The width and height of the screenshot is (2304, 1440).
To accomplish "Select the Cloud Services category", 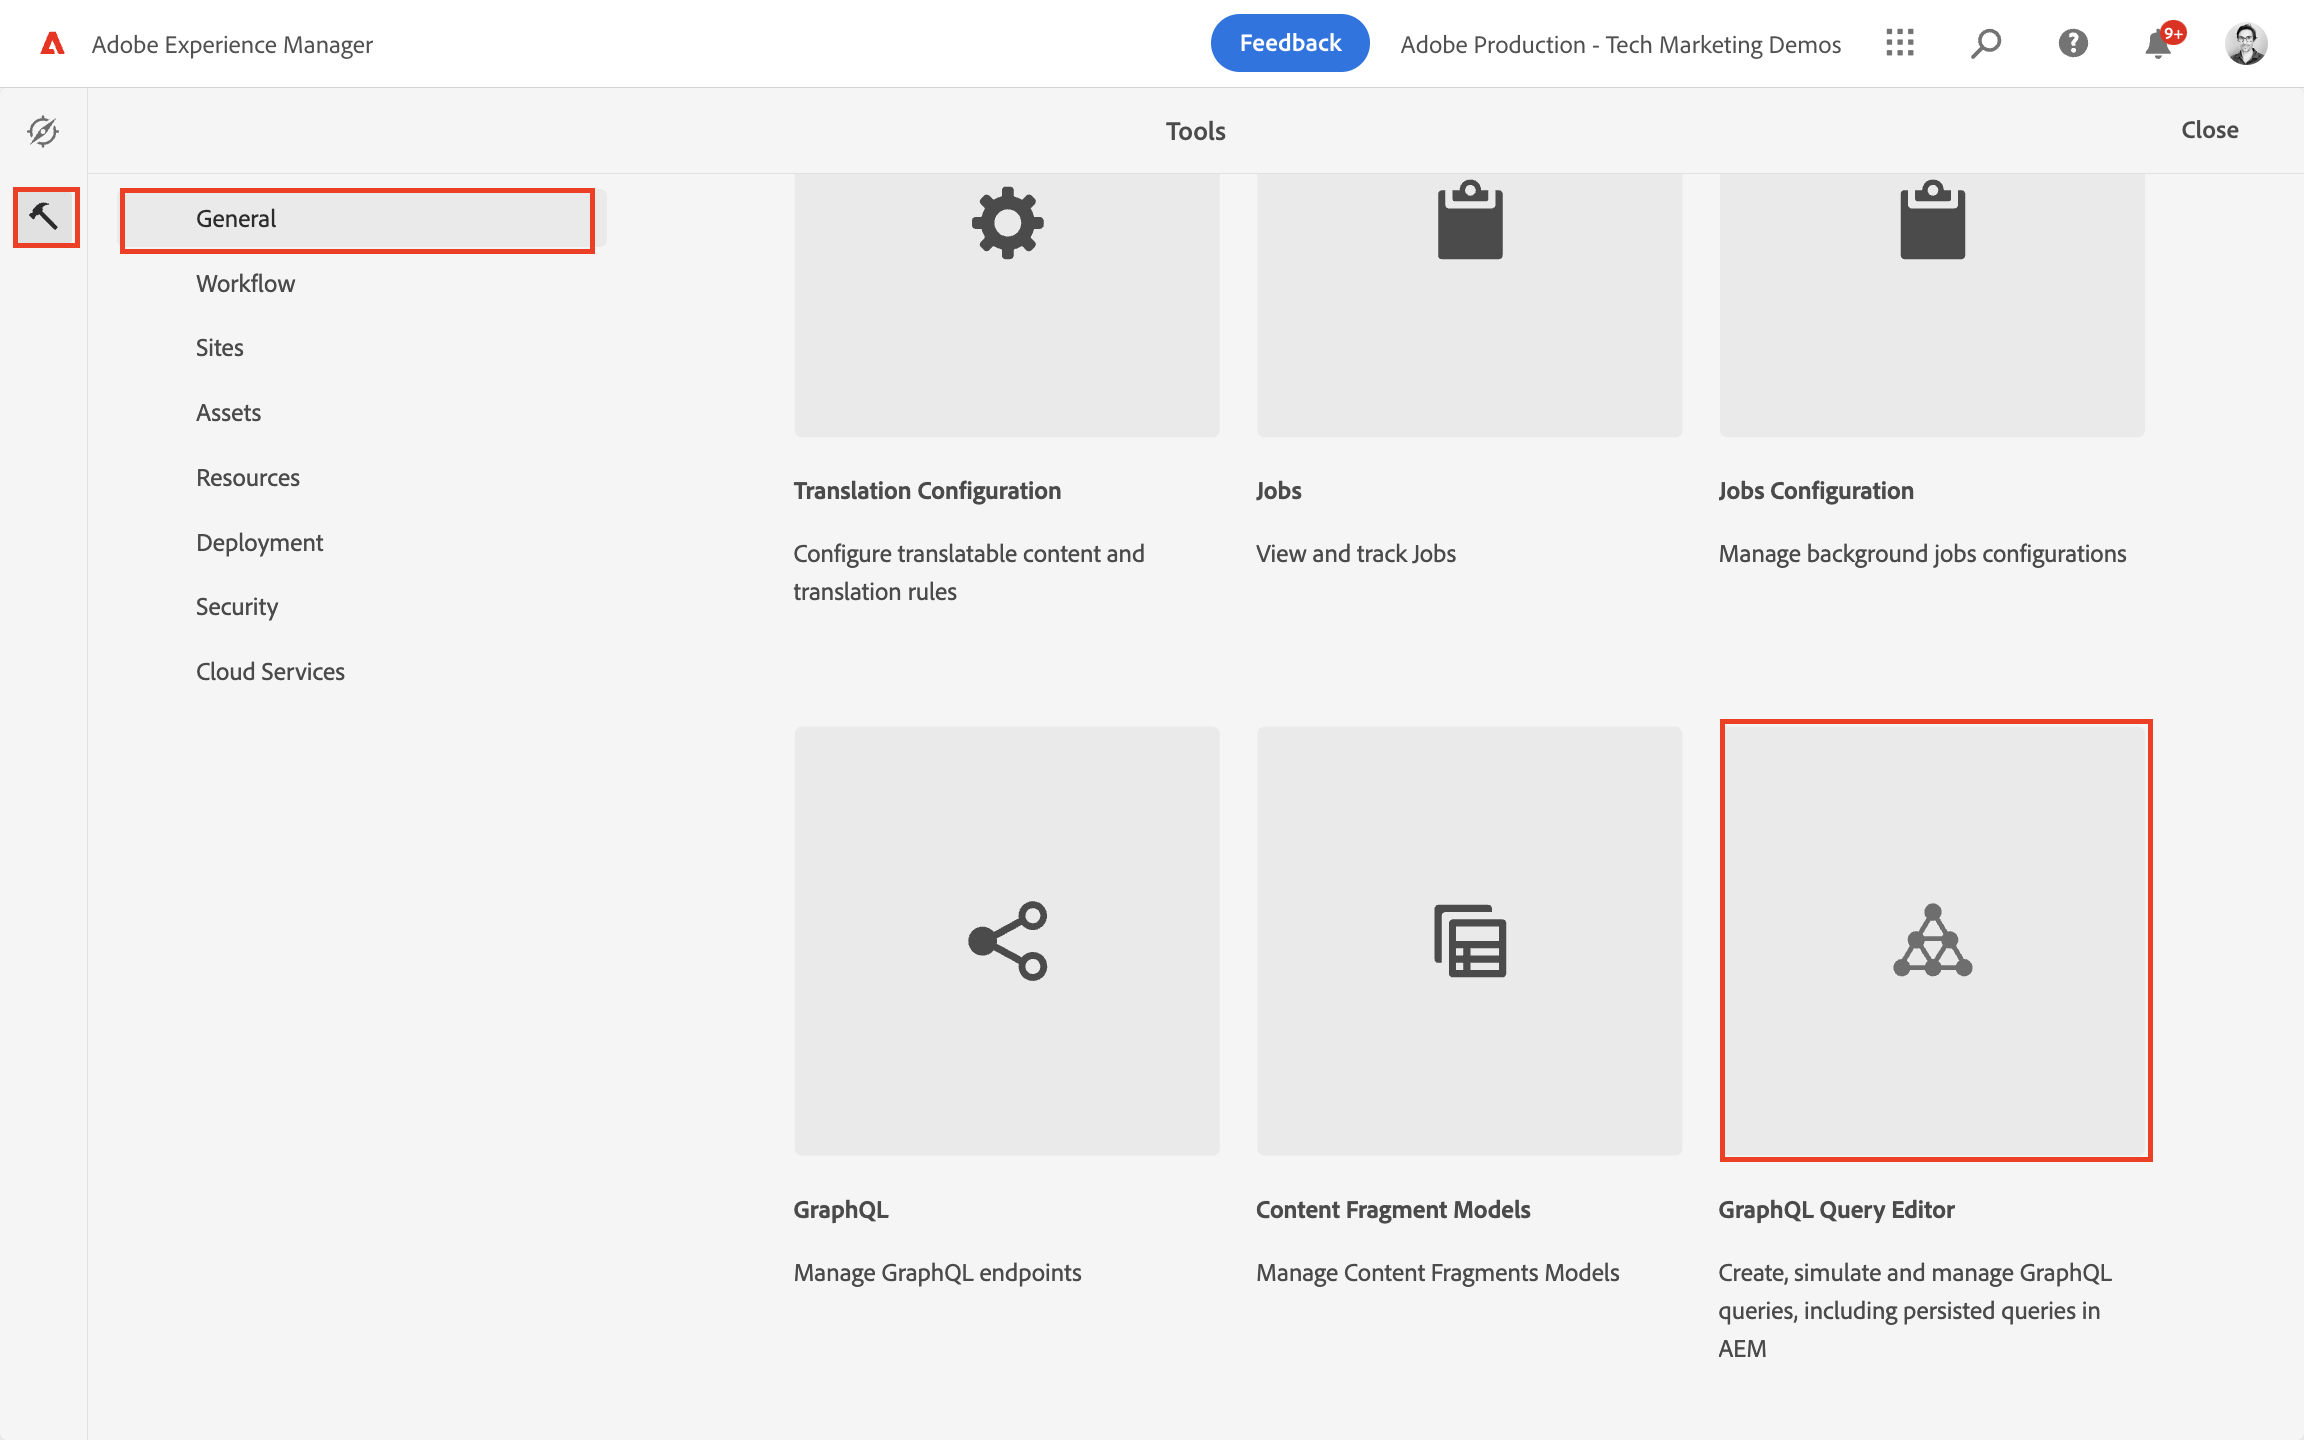I will (x=270, y=672).
